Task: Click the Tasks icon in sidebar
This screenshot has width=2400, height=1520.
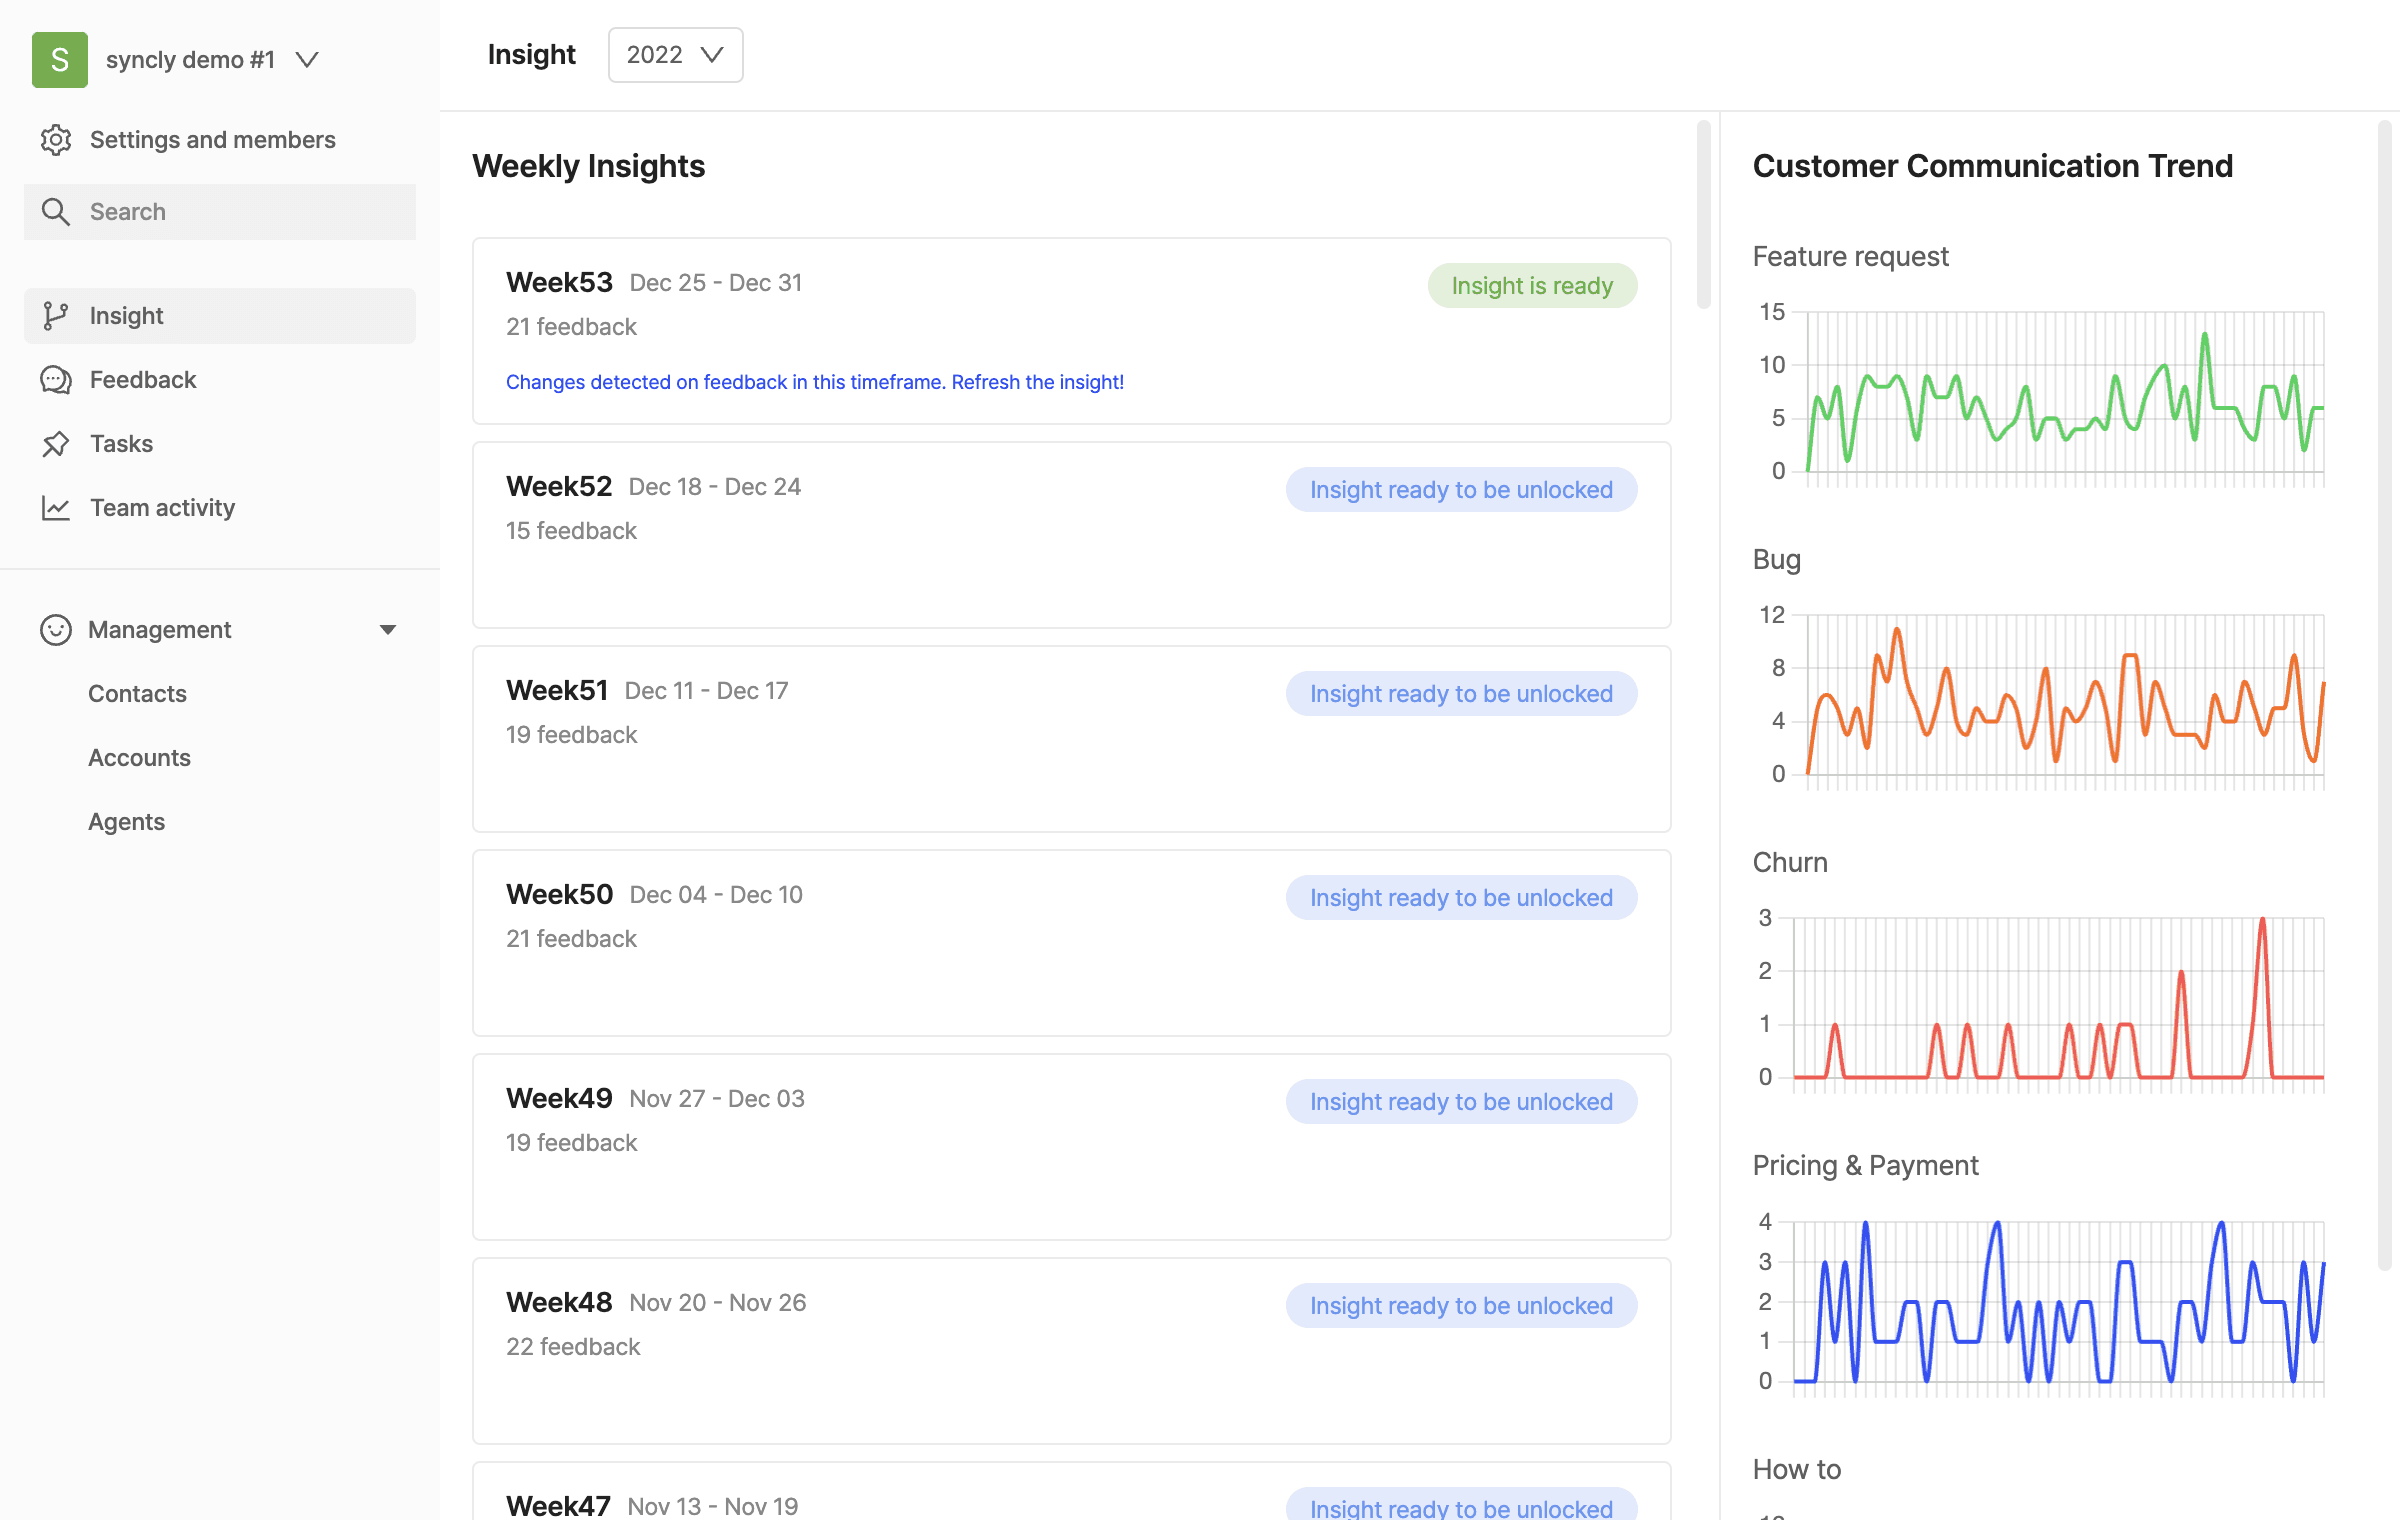Action: [x=58, y=443]
